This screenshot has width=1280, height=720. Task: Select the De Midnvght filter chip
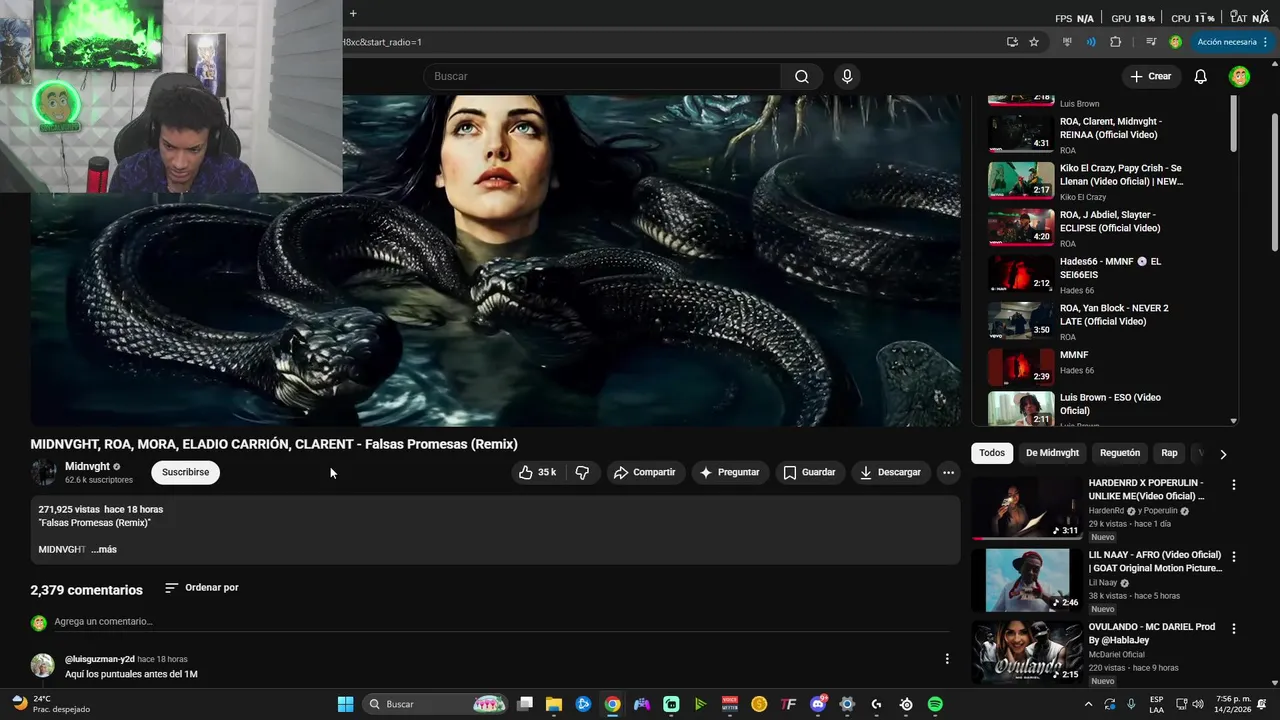coord(1052,453)
